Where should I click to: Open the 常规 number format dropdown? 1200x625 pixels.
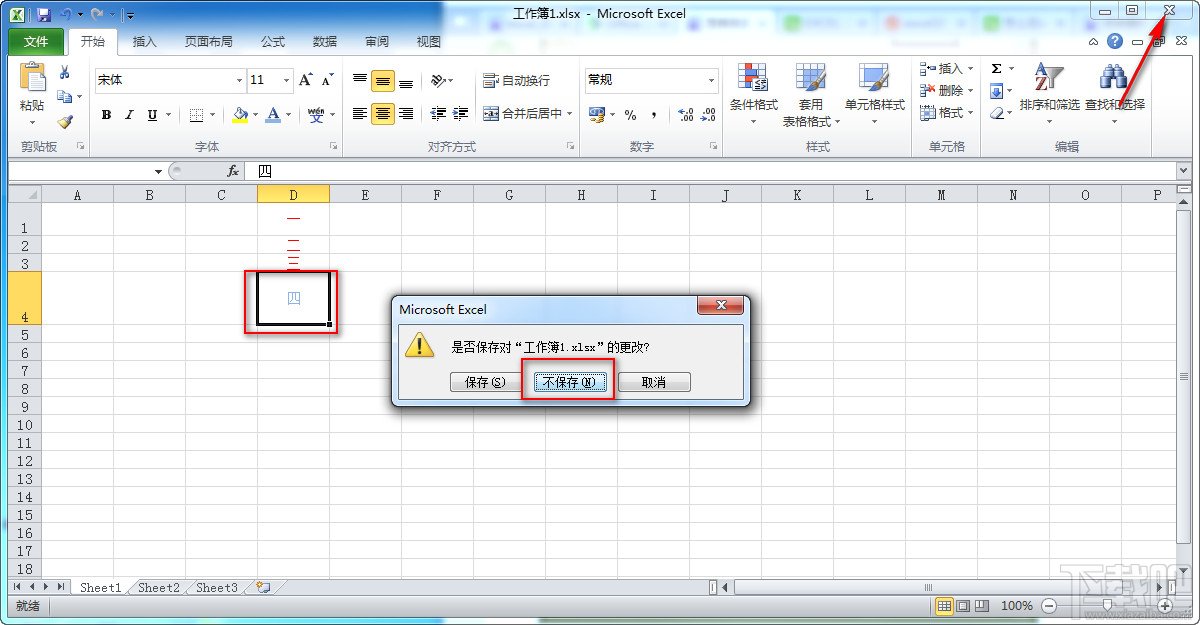click(712, 80)
